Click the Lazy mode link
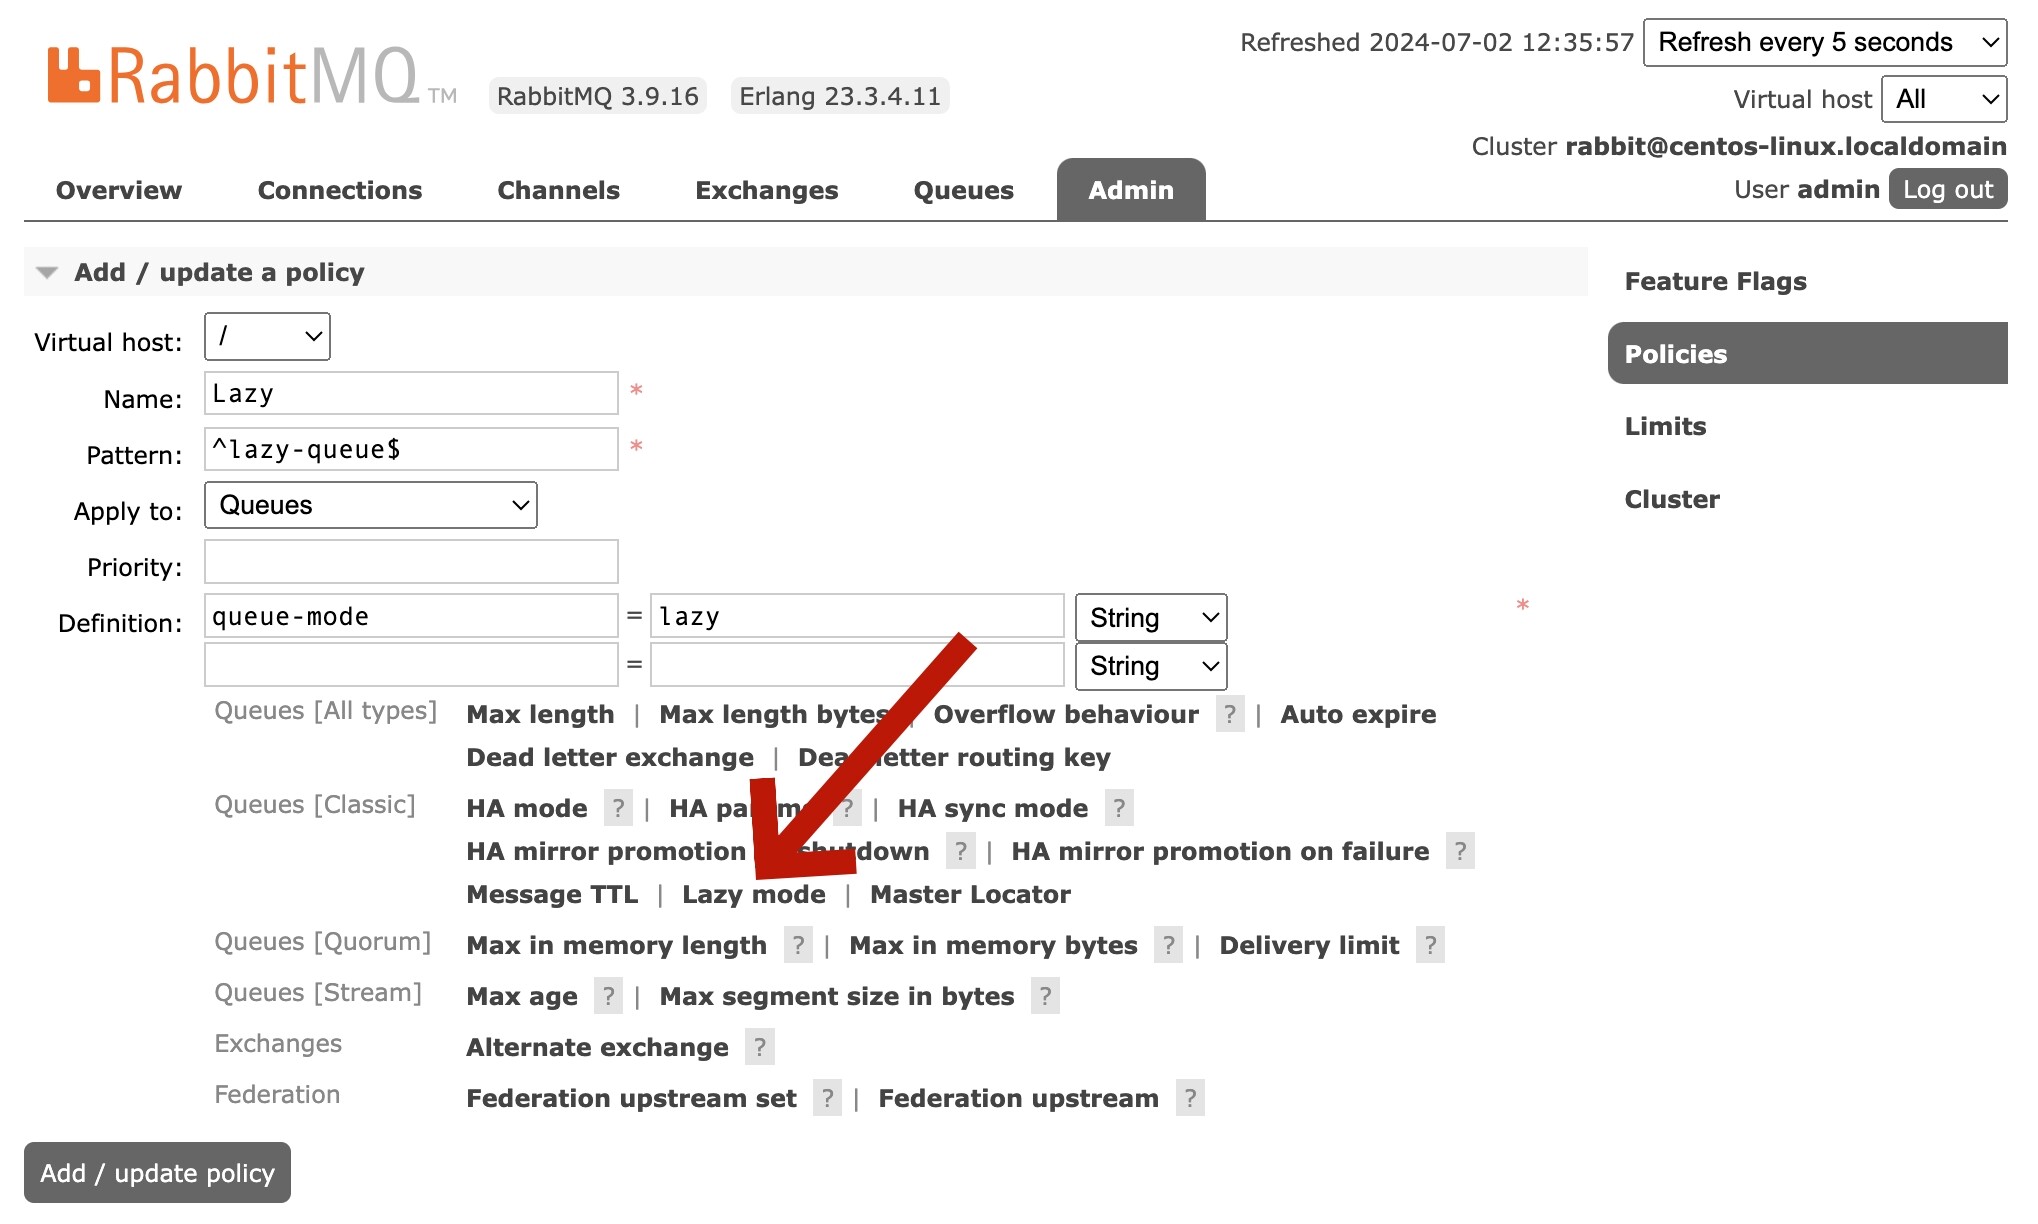Screen dimensions: 2038x1224 click(753, 894)
